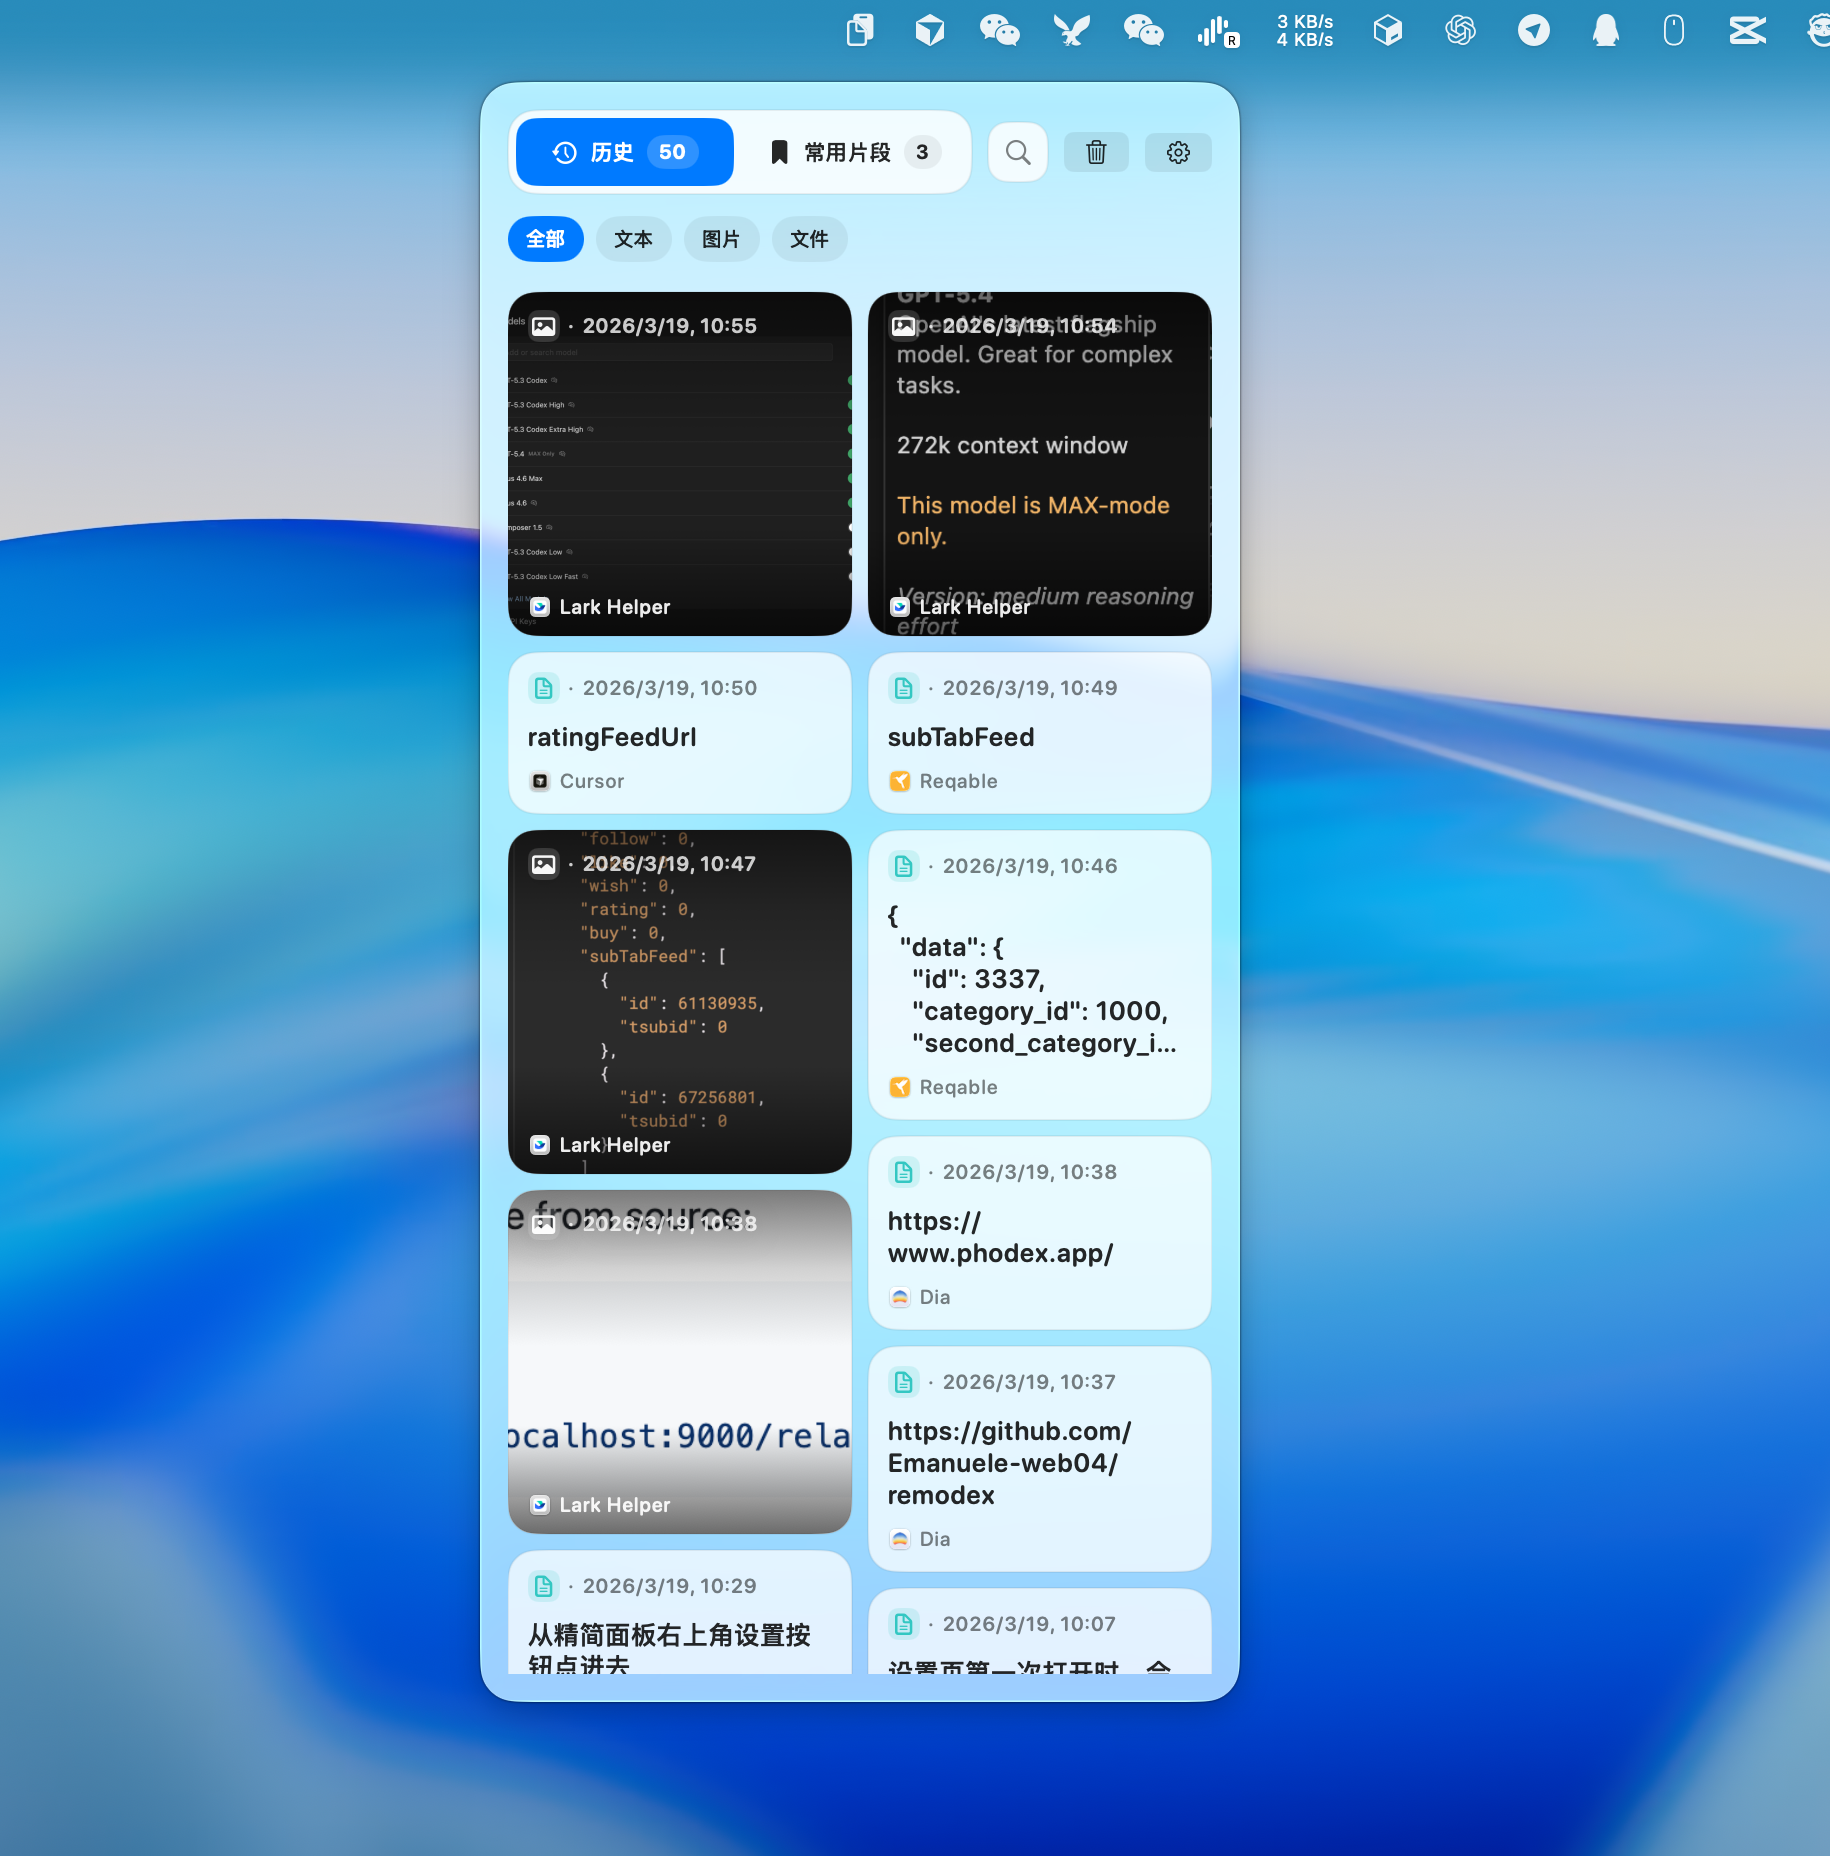
Task: Filter clipboard by 文件 files
Action: point(809,239)
